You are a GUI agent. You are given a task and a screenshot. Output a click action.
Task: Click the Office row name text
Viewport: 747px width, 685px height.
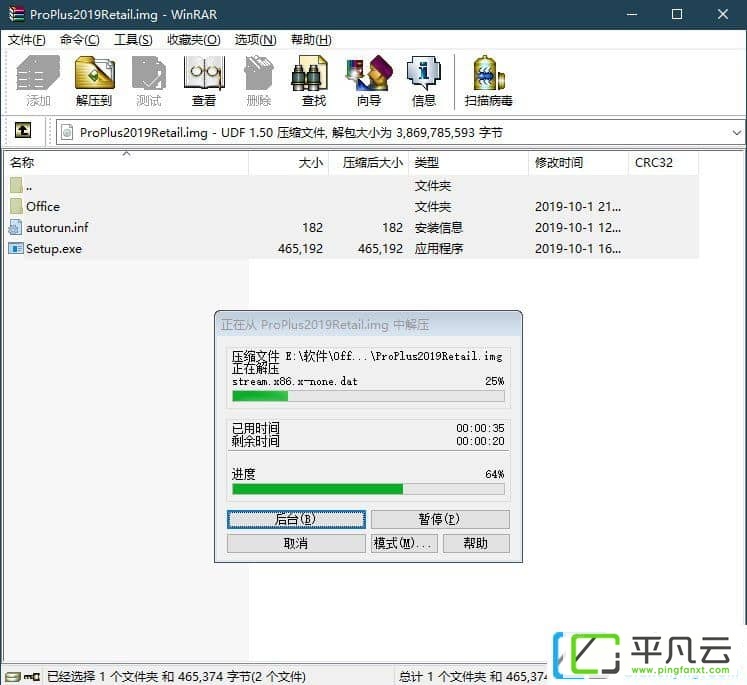tap(43, 206)
